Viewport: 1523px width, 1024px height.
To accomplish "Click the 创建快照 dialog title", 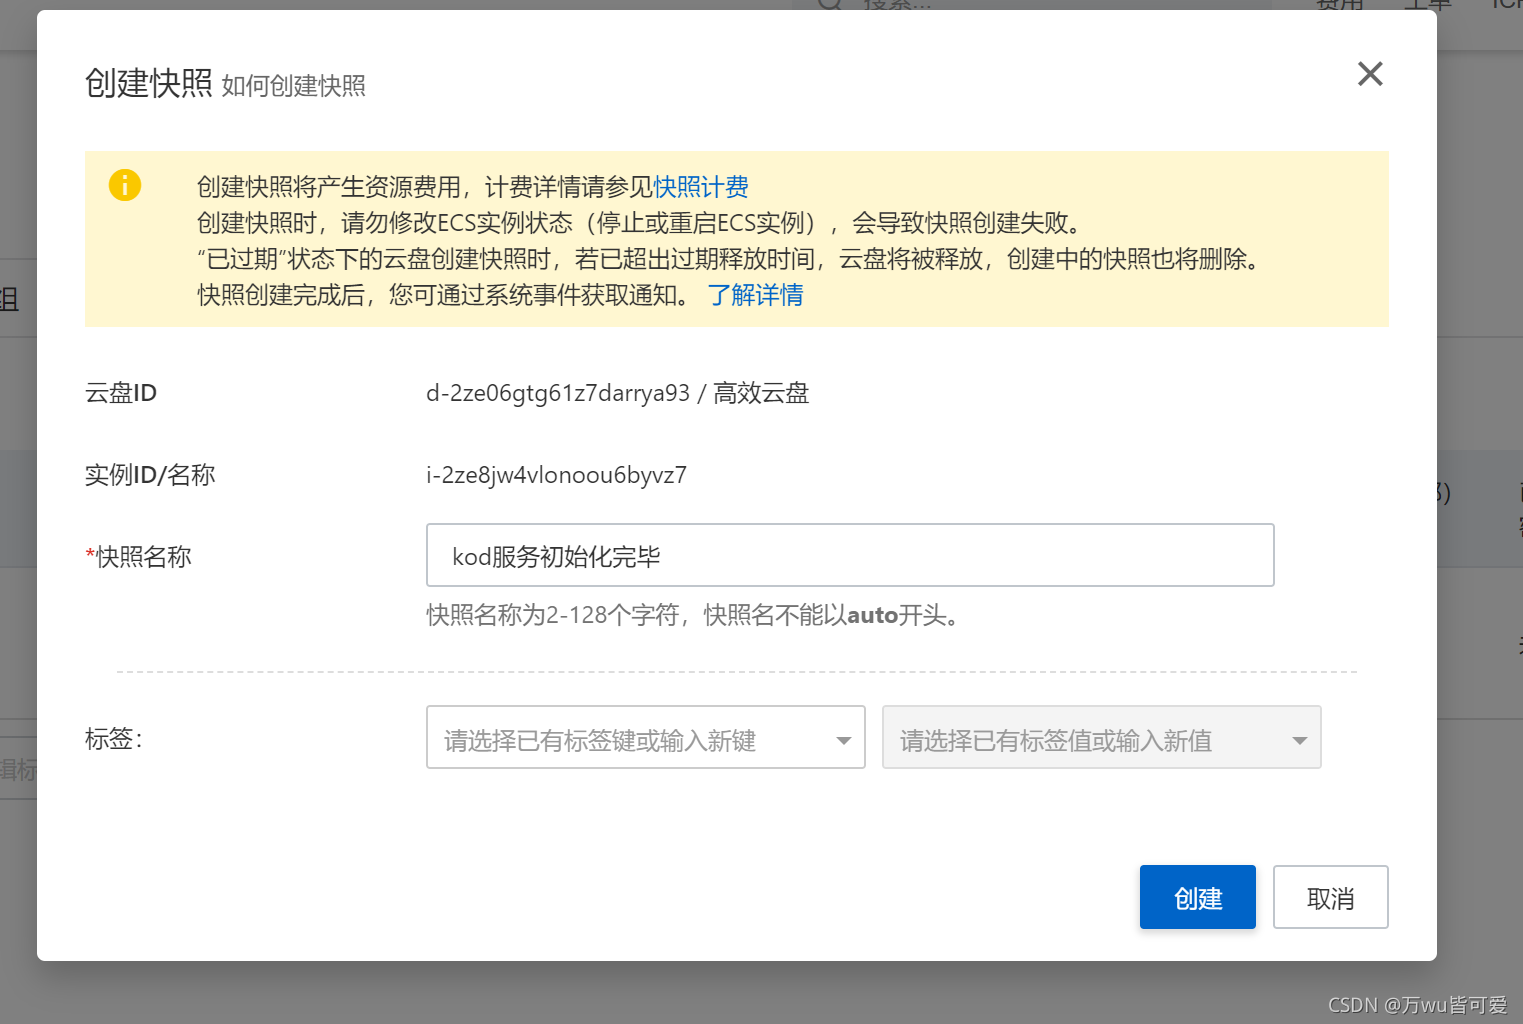I will coord(149,83).
